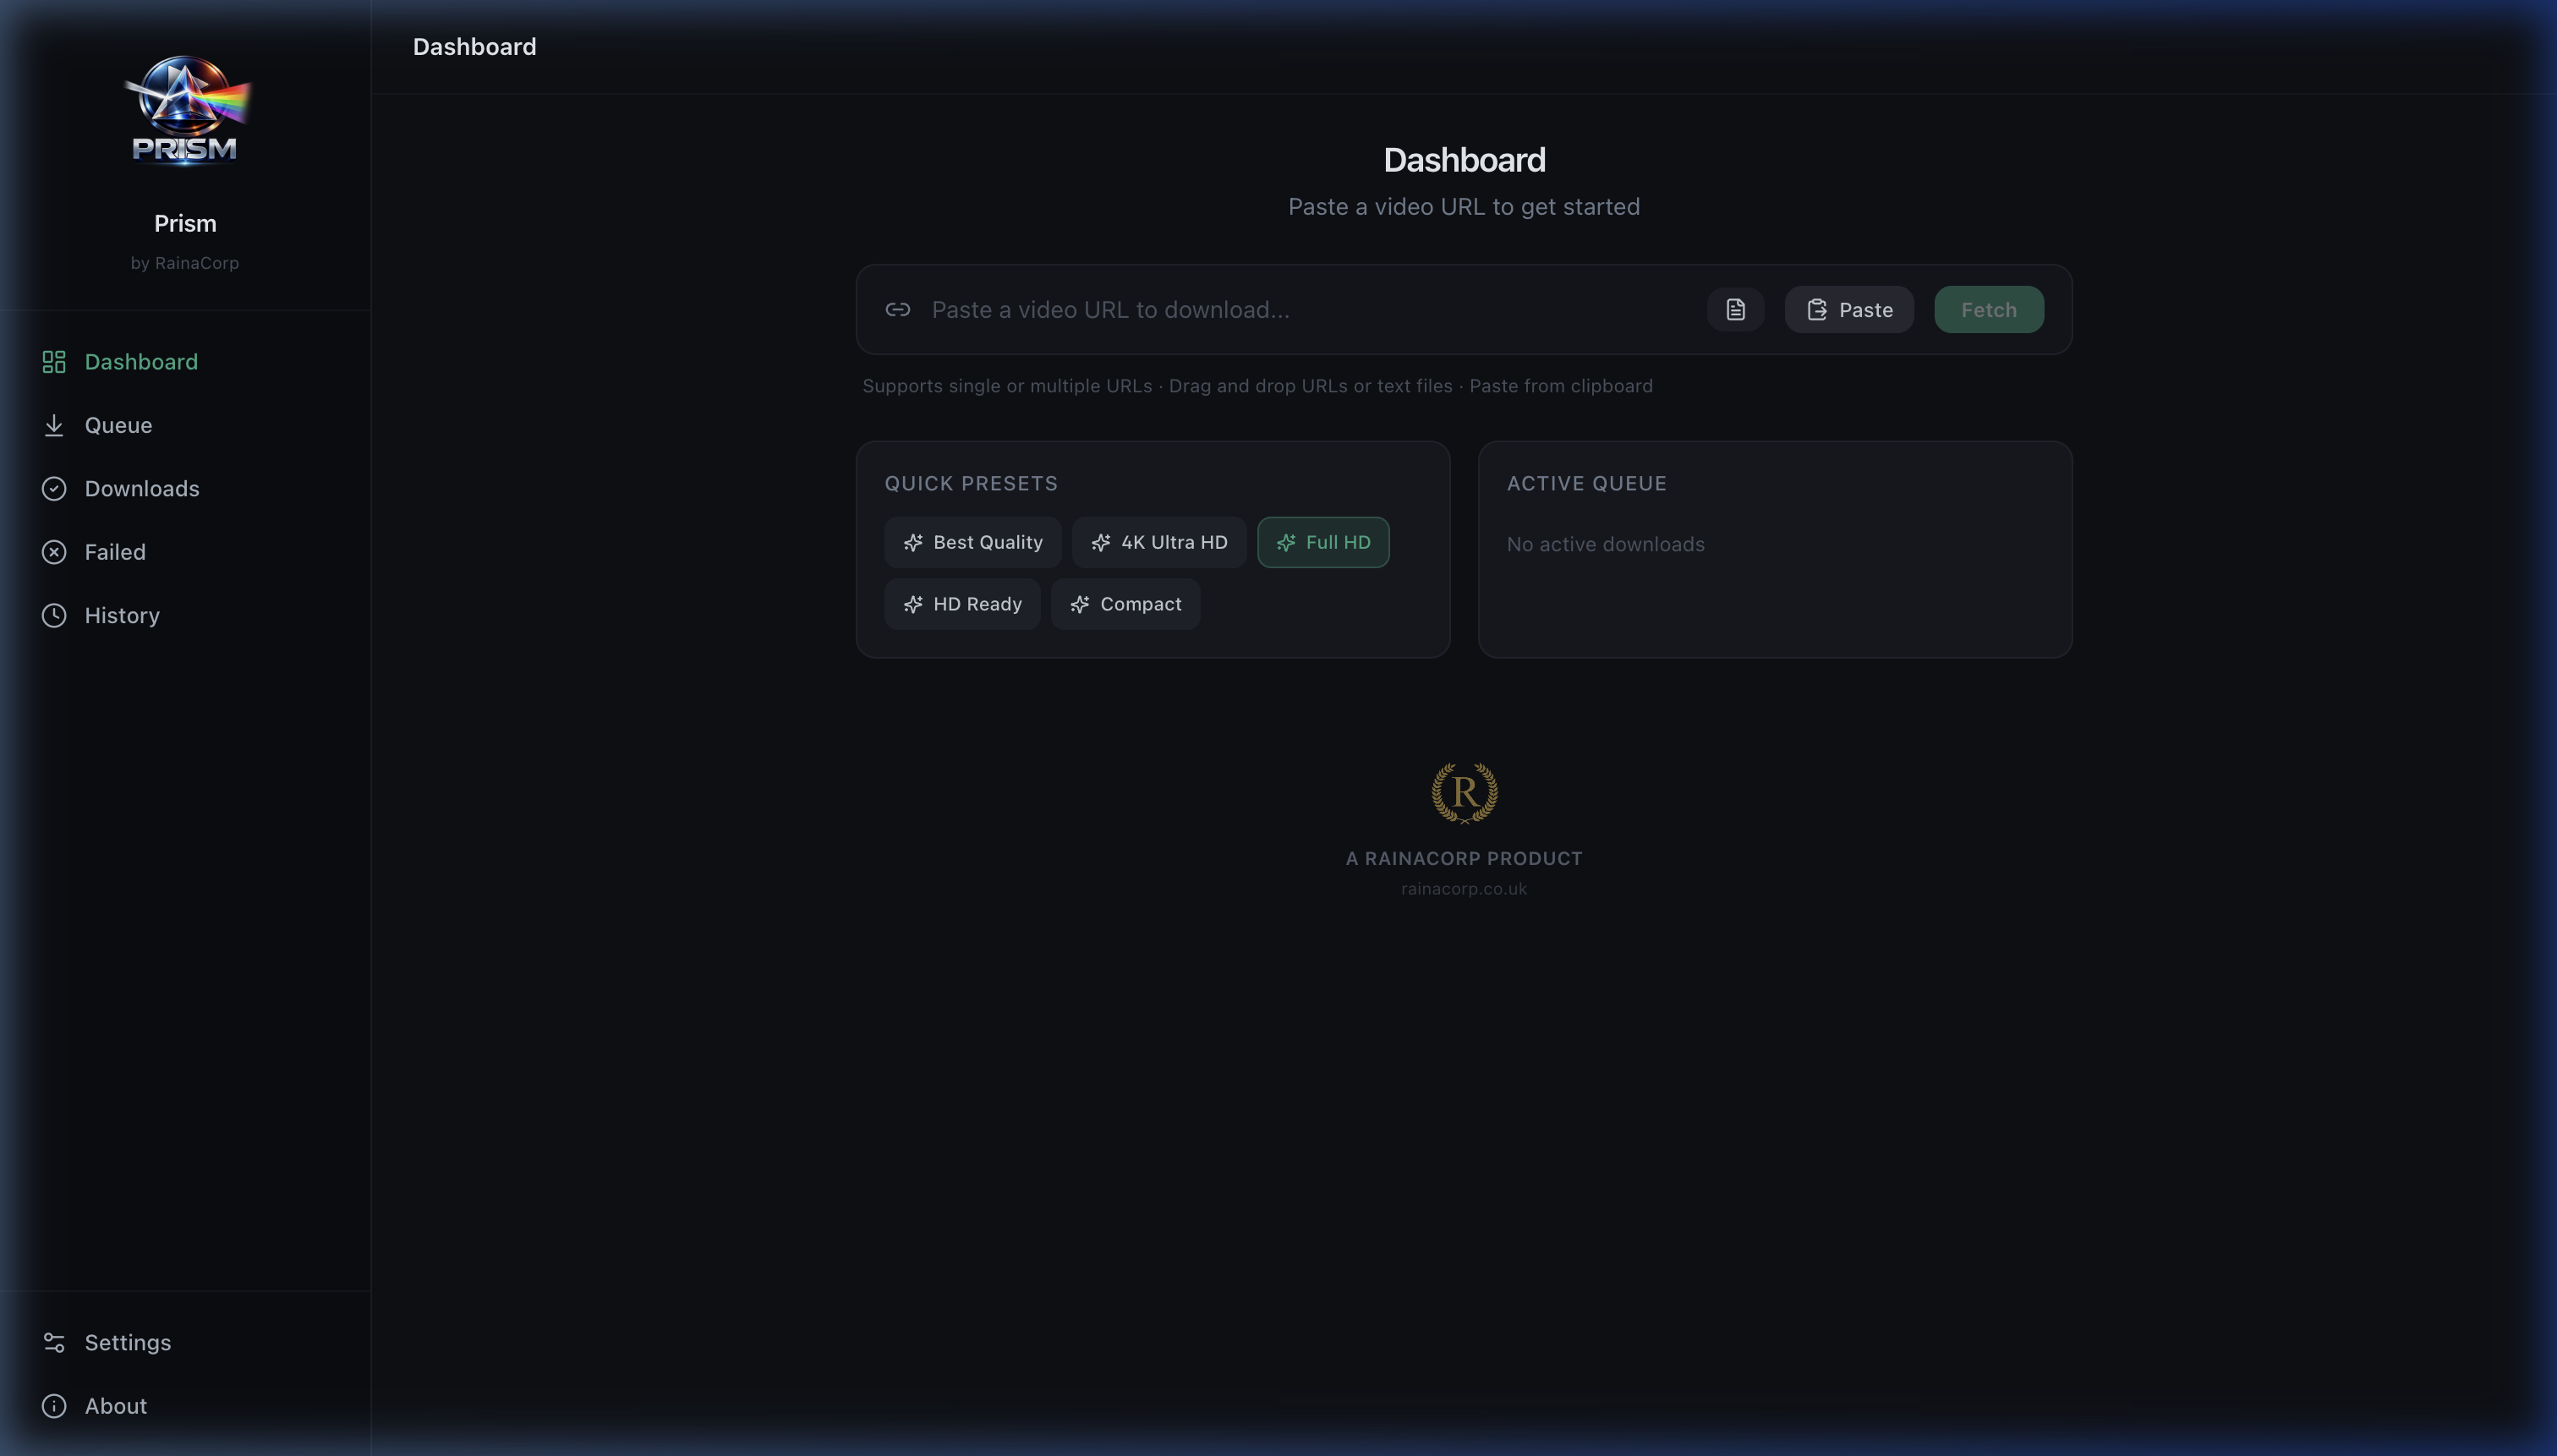
Task: Select the Dashboard grid icon in sidebar
Action: (54, 362)
